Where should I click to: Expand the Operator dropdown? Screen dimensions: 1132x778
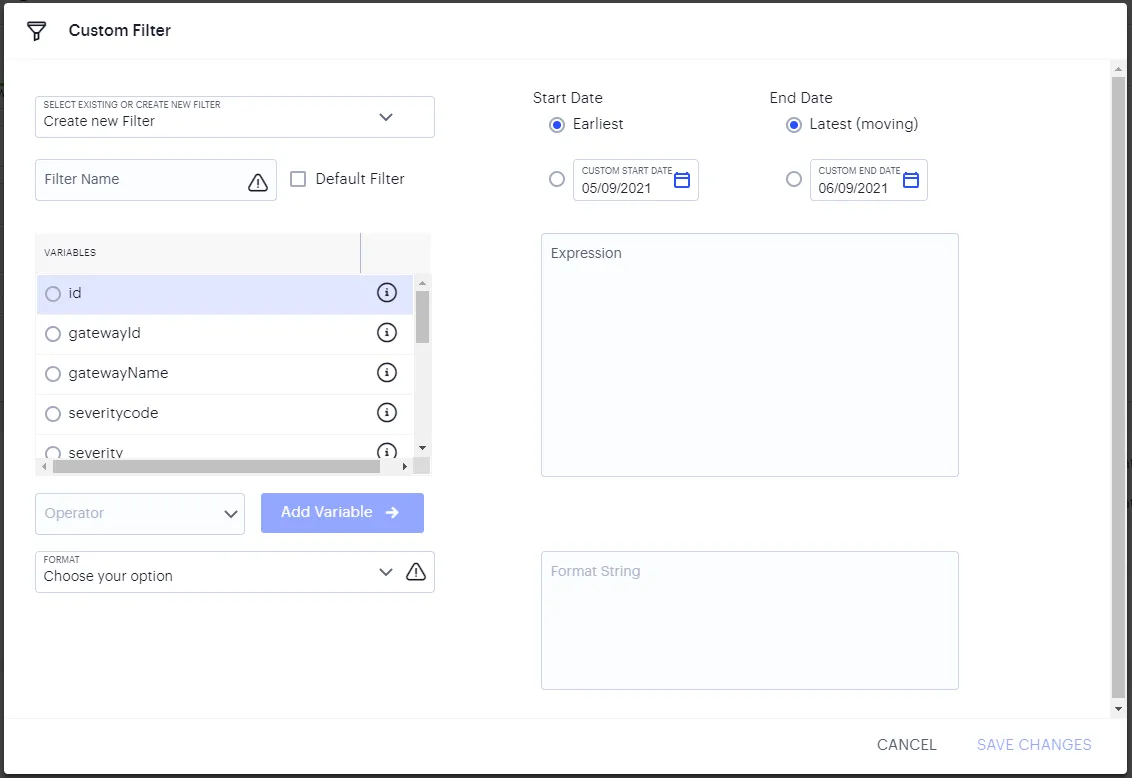[140, 514]
